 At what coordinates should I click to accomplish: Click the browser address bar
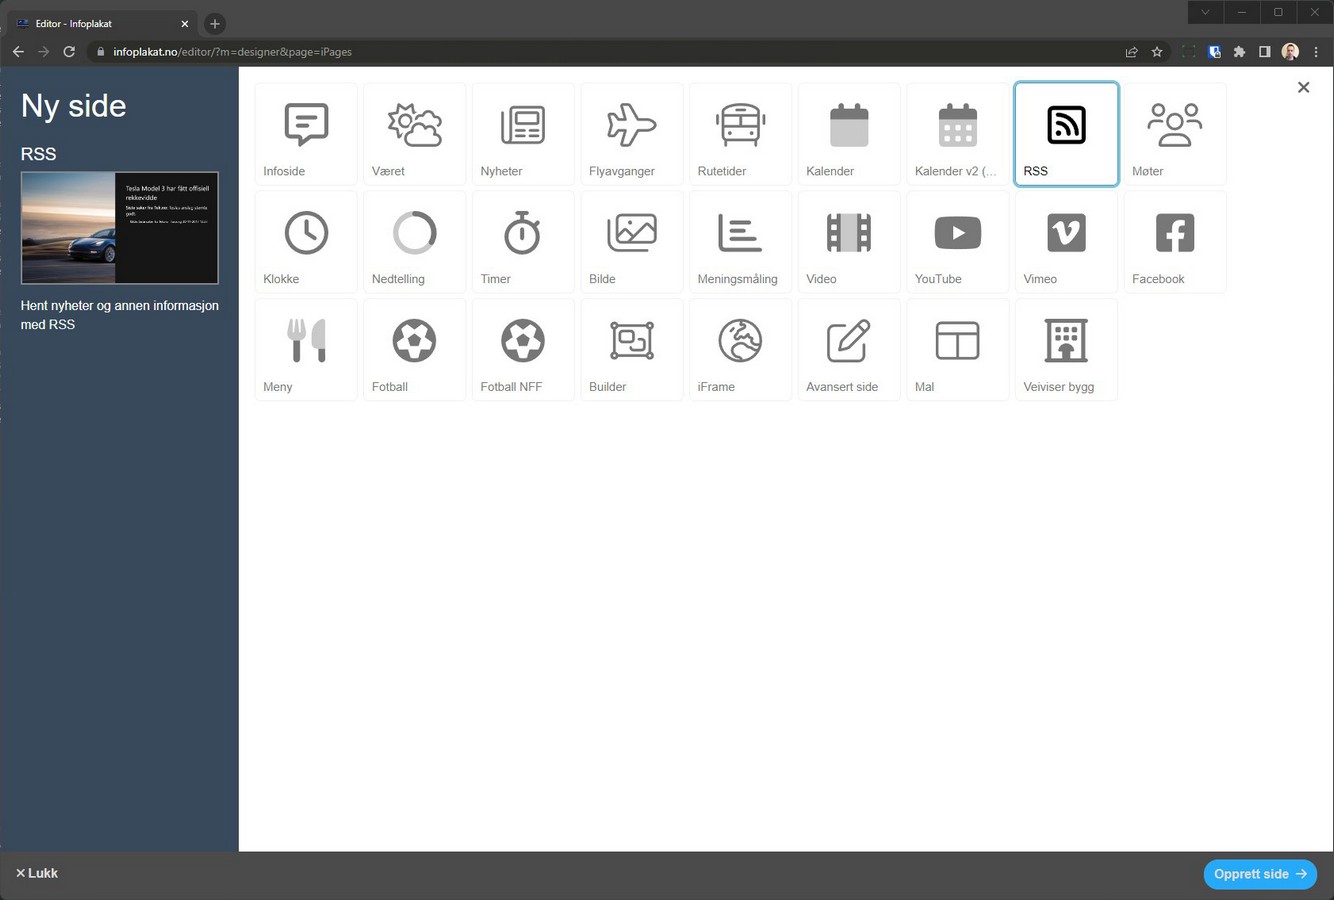tap(600, 52)
